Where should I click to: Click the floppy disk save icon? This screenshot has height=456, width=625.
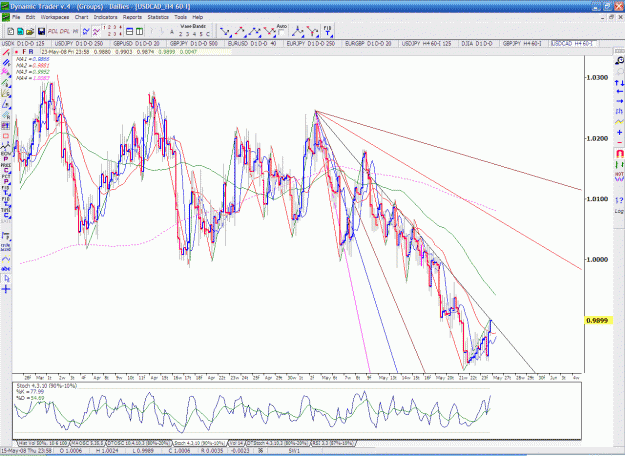click(41, 31)
